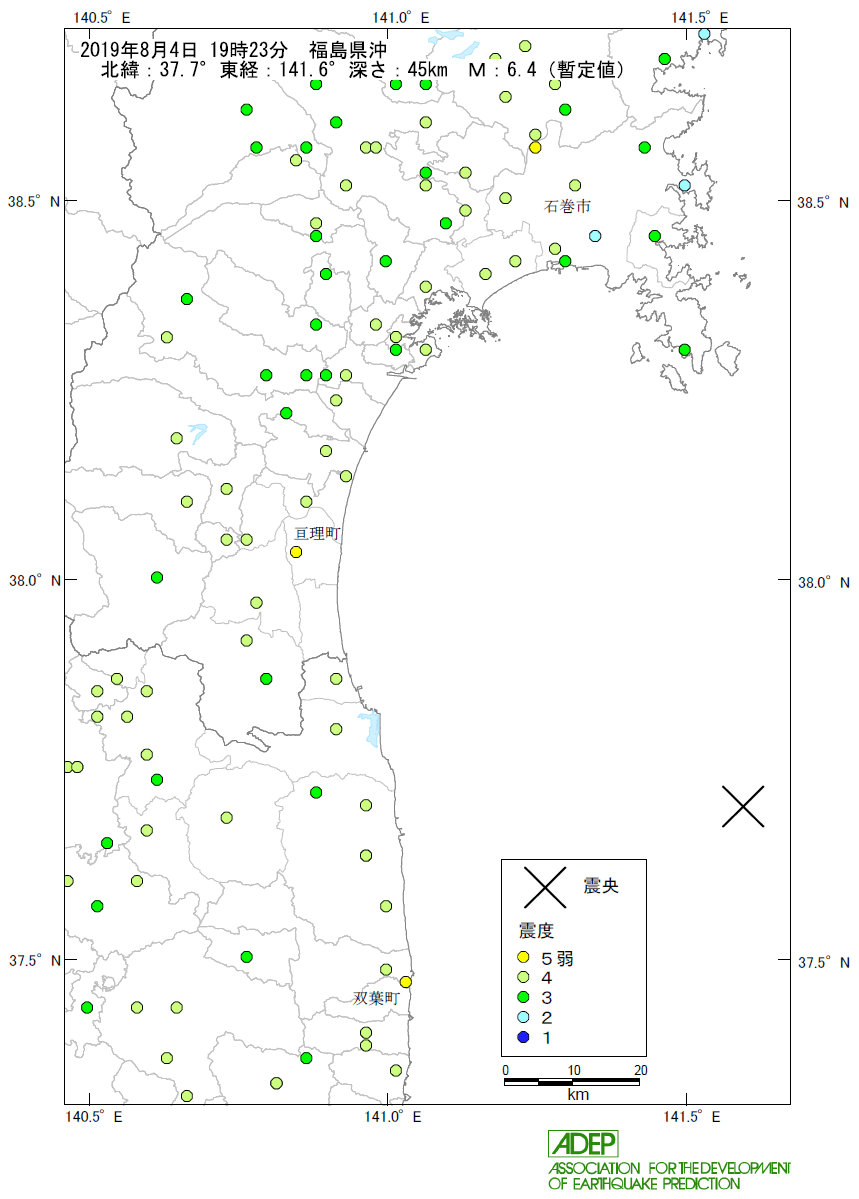859x1199 pixels.
Task: Click the 深さ：45km depth text
Action: [398, 70]
